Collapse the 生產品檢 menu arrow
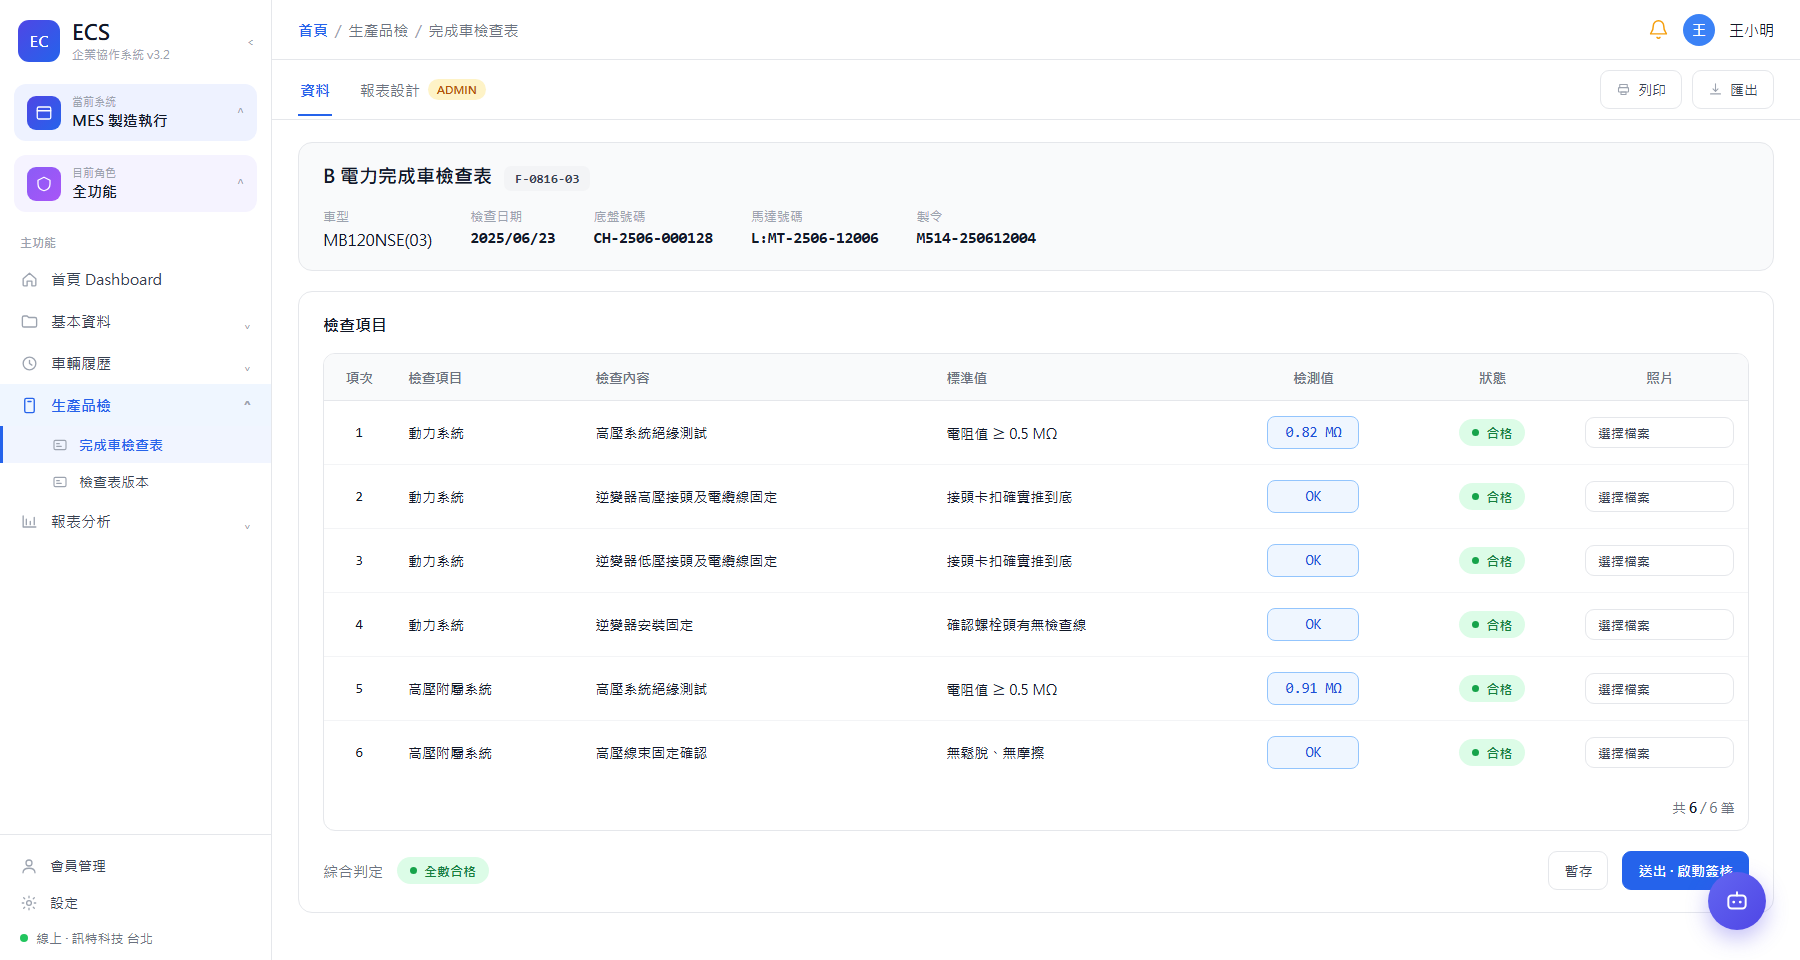Viewport: 1800px width, 960px height. [x=247, y=404]
